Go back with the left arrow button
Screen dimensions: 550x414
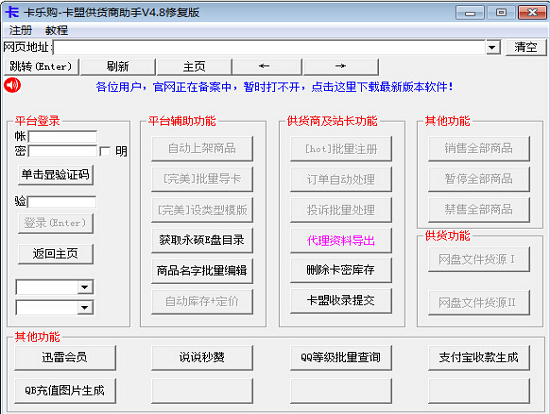click(x=266, y=66)
